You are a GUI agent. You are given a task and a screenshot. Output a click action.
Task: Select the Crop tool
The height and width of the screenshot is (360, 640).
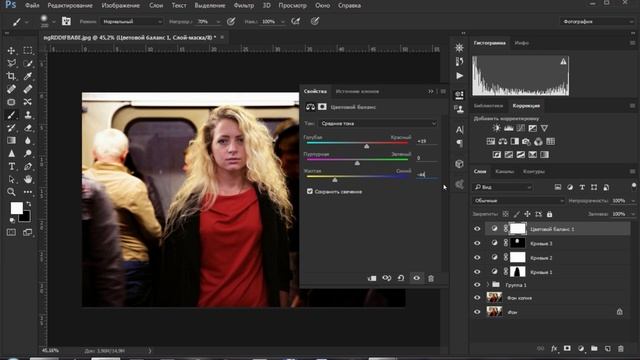(11, 76)
